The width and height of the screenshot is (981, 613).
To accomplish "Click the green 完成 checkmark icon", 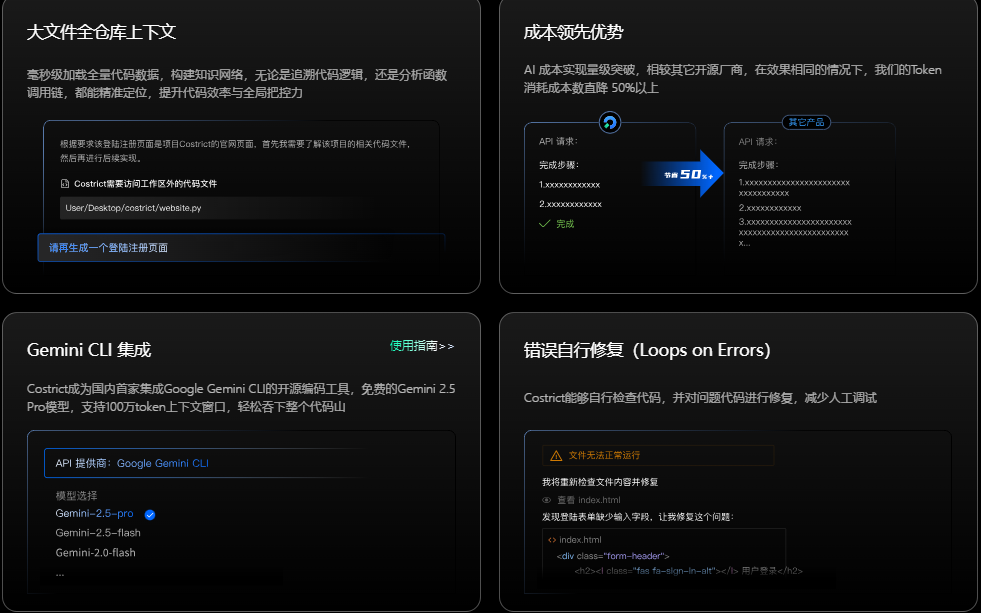I will click(x=544, y=223).
